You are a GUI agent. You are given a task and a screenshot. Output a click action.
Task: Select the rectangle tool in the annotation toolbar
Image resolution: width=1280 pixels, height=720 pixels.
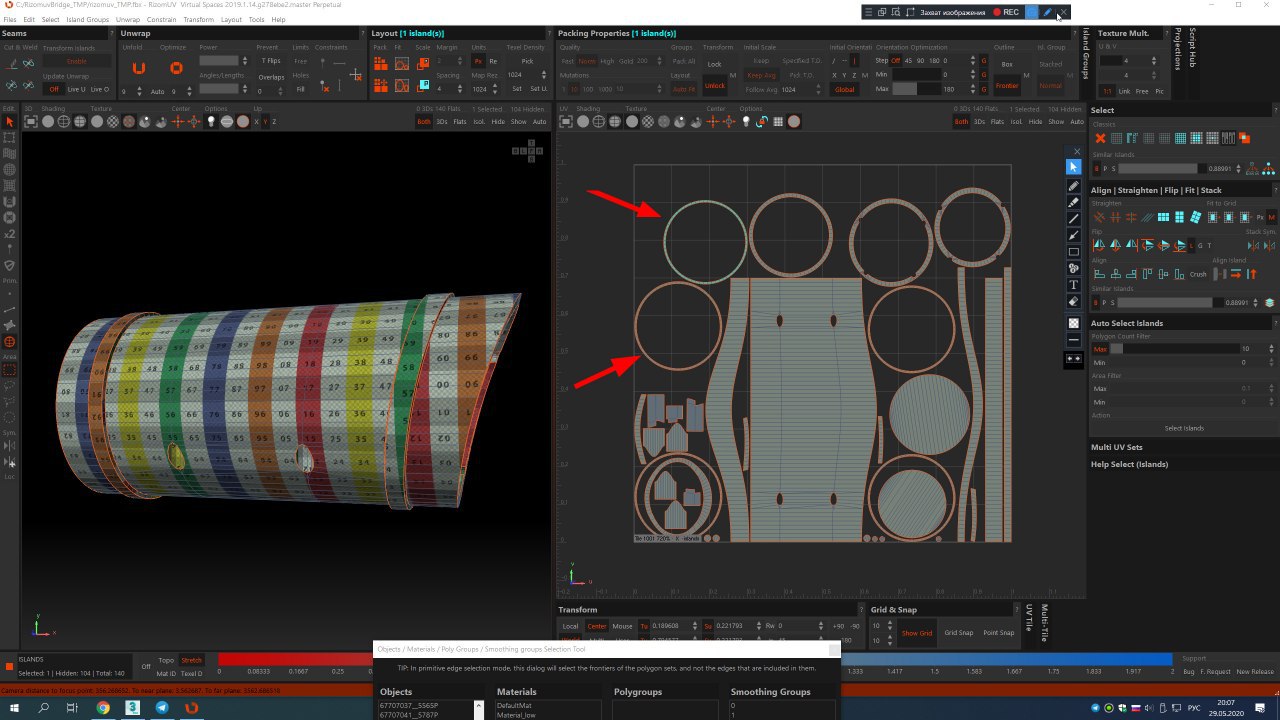pyautogui.click(x=1074, y=252)
